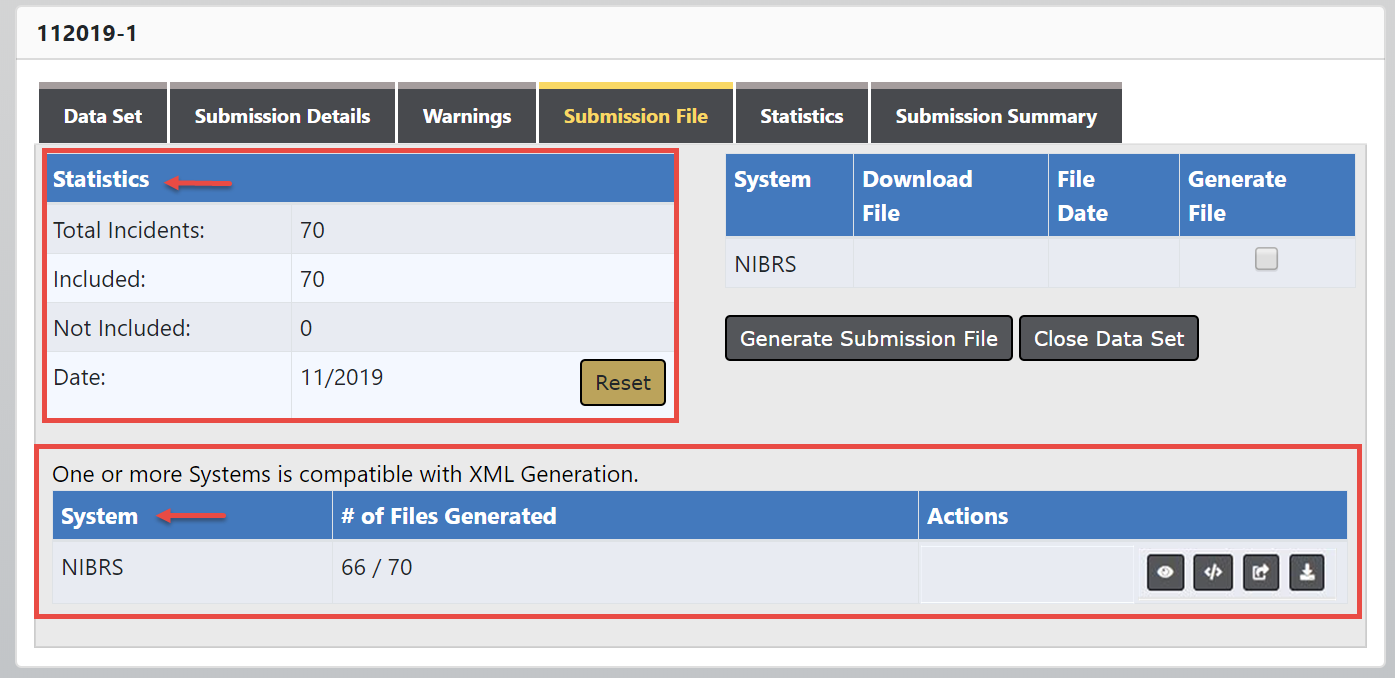Image resolution: width=1395 pixels, height=678 pixels.
Task: Check the Generate File checkbox for NIBRS
Action: coord(1266,260)
